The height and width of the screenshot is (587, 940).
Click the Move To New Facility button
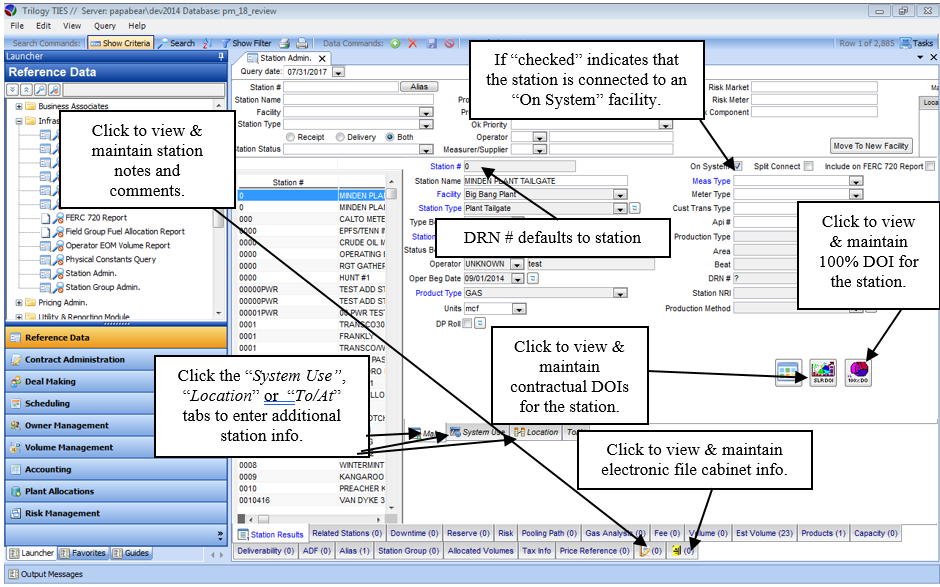click(x=871, y=146)
